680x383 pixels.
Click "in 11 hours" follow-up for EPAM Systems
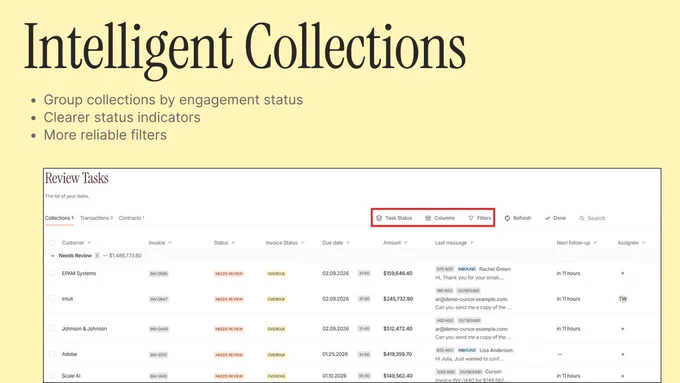(568, 273)
